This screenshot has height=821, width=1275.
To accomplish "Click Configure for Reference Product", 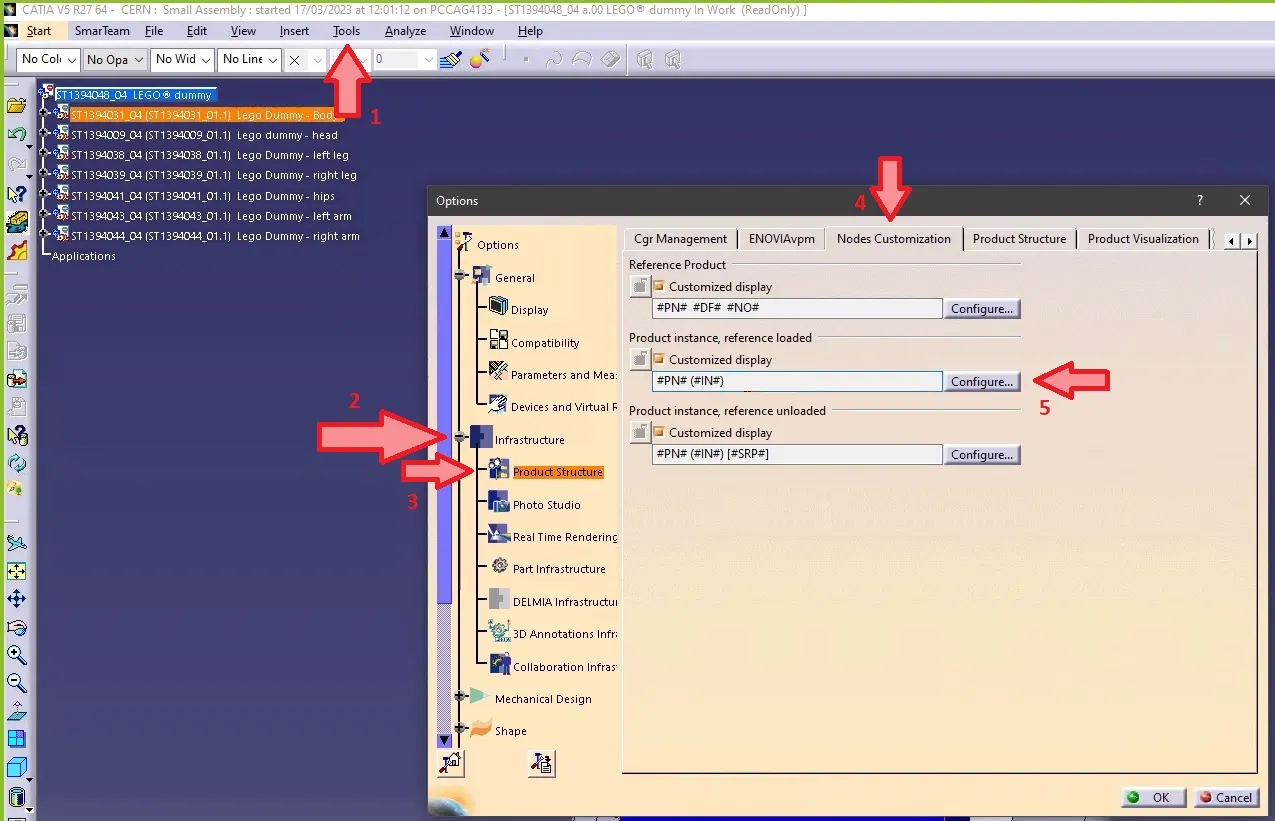I will 982,309.
